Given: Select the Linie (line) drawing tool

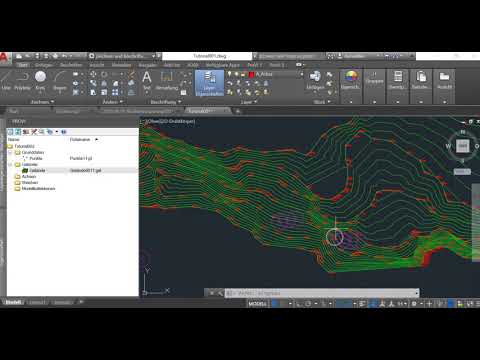Looking at the screenshot, I should coord(6,81).
